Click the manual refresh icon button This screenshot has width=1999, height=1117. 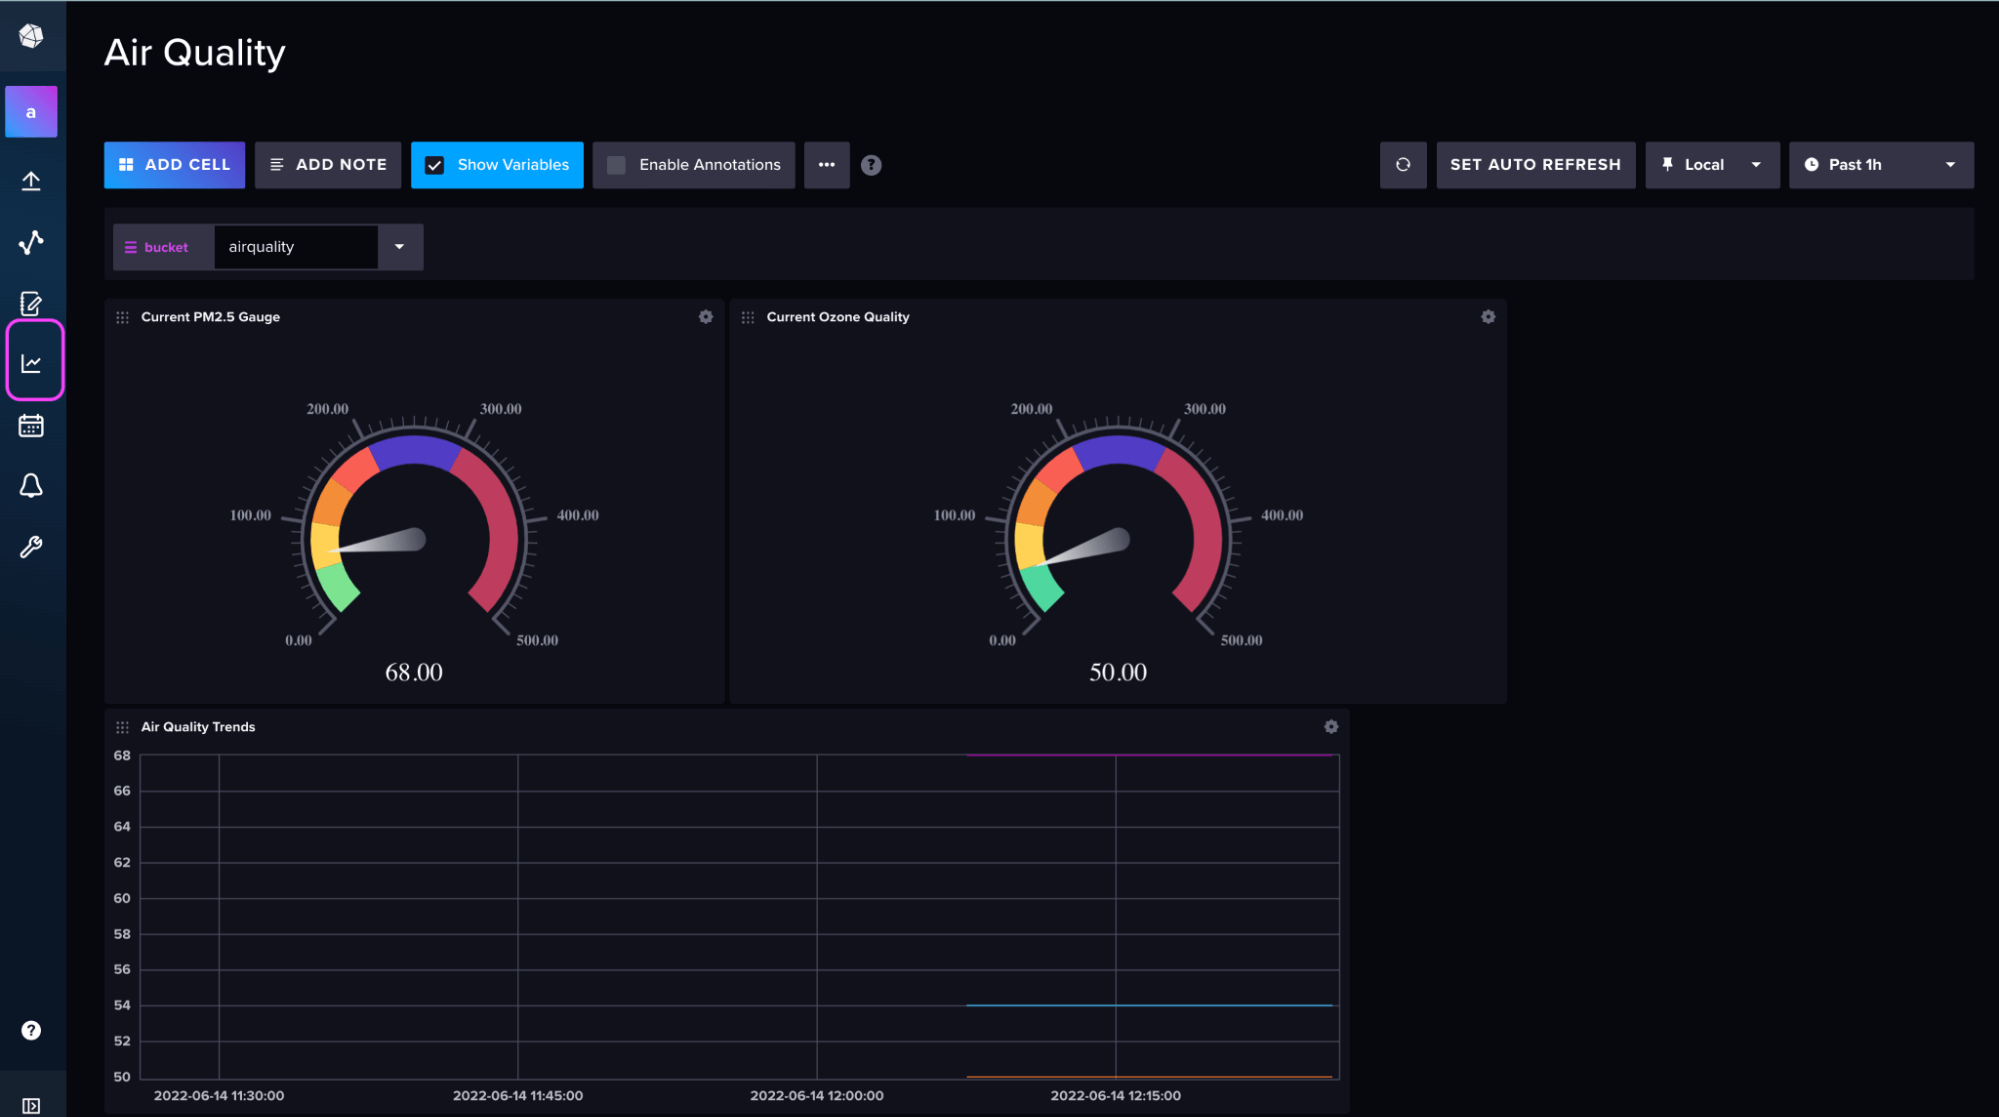tap(1403, 165)
